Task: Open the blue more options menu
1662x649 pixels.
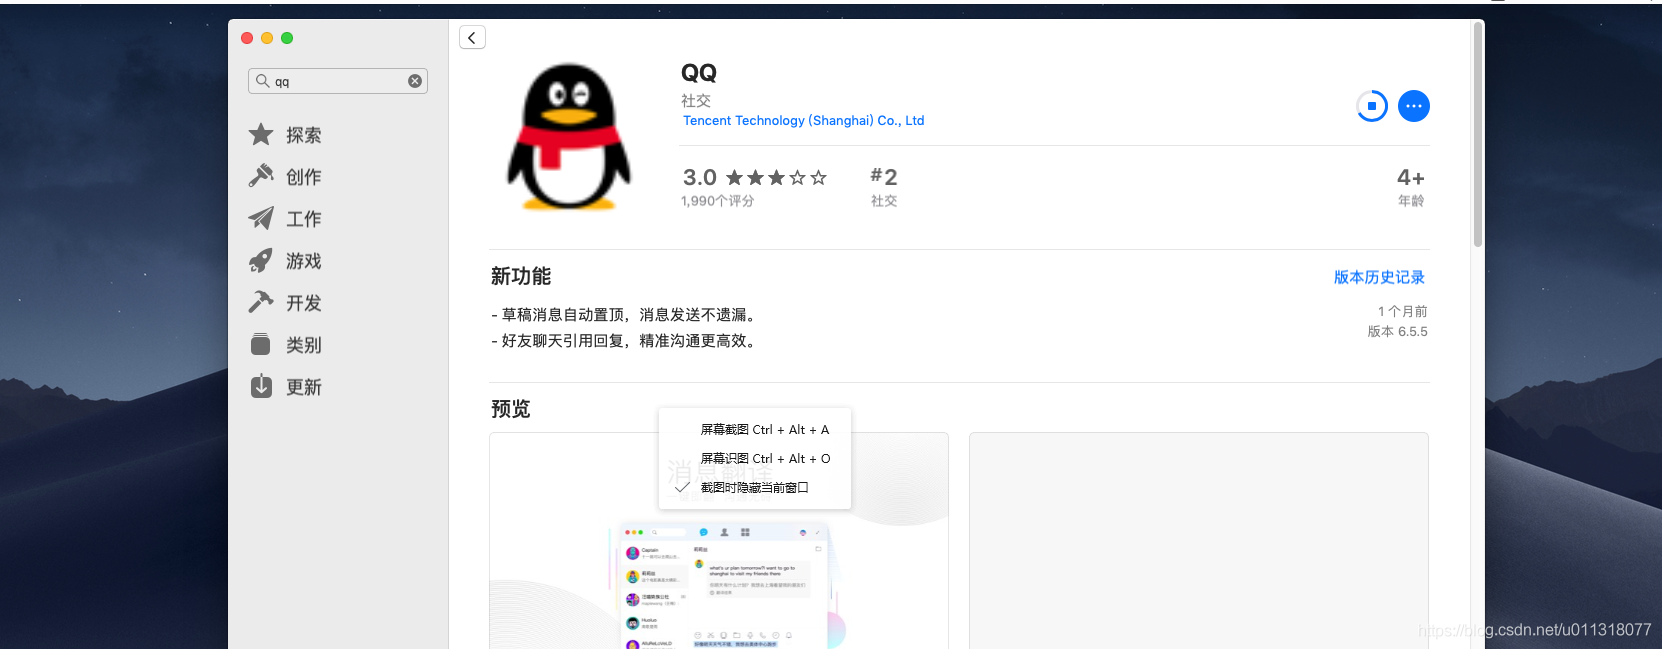Action: coord(1413,106)
